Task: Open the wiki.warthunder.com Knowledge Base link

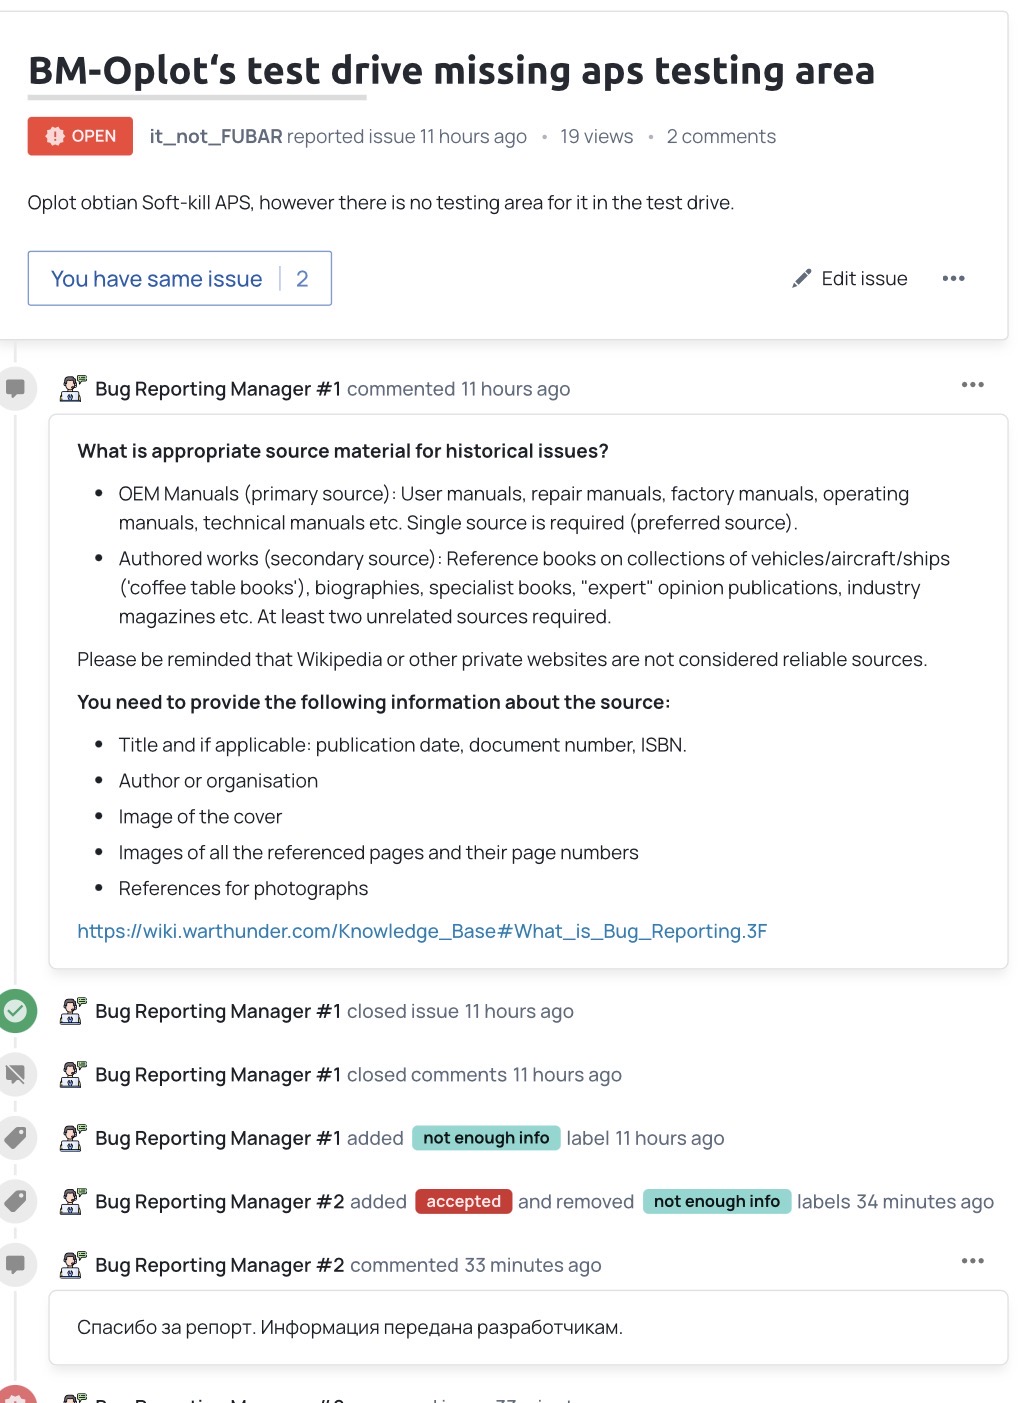Action: point(422,931)
